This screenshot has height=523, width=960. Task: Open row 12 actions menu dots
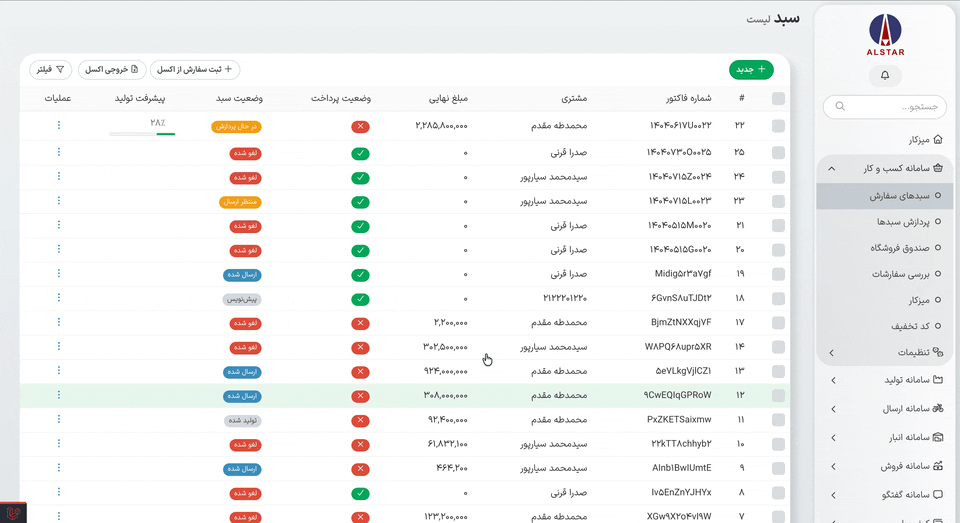pos(59,395)
